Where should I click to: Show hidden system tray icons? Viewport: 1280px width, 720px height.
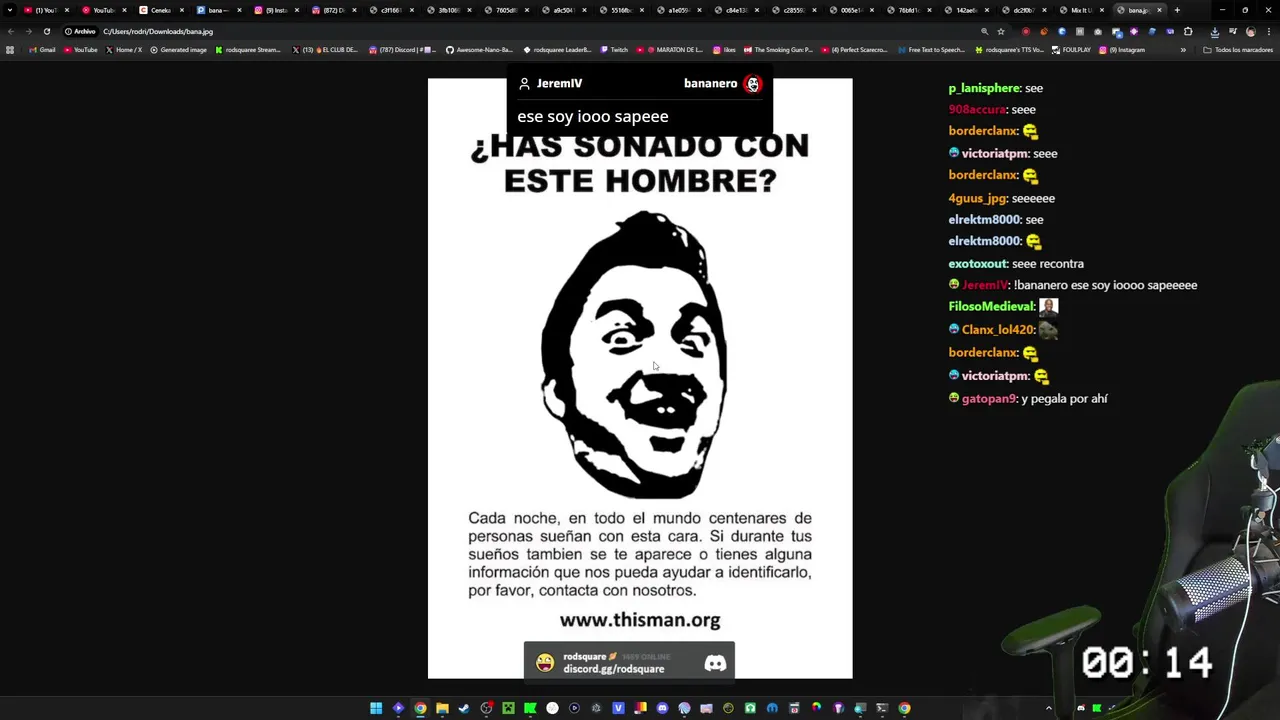(1048, 708)
